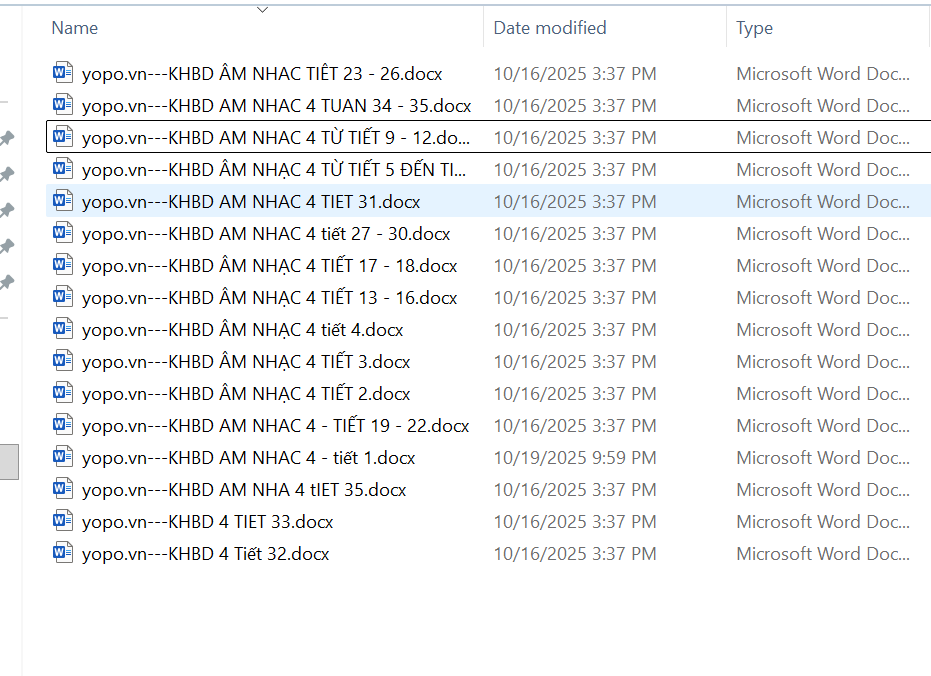The width and height of the screenshot is (931, 676).
Task: Click the Type column header
Action: (x=755, y=28)
